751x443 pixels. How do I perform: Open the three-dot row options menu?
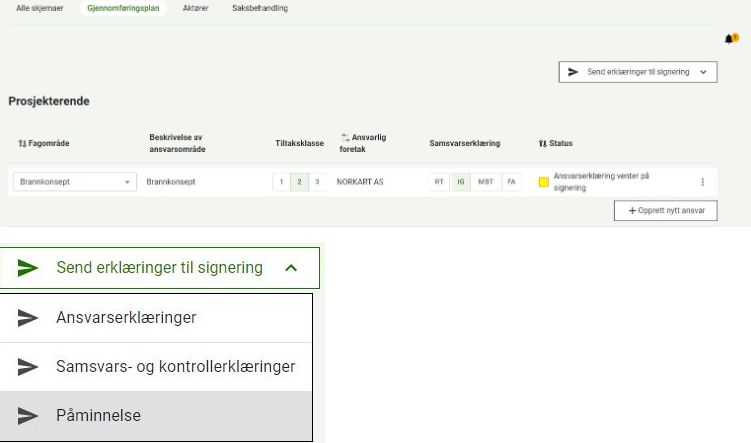(702, 182)
